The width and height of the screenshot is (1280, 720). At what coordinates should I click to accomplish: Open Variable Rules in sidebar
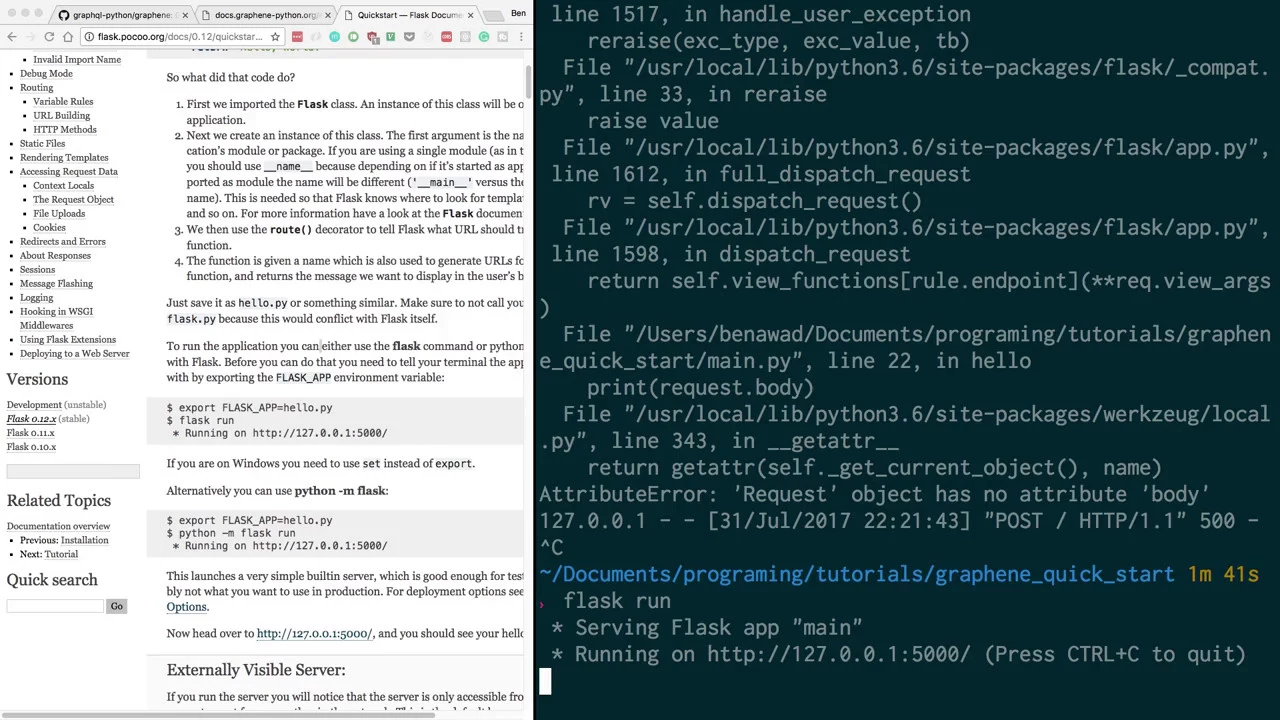coord(63,102)
